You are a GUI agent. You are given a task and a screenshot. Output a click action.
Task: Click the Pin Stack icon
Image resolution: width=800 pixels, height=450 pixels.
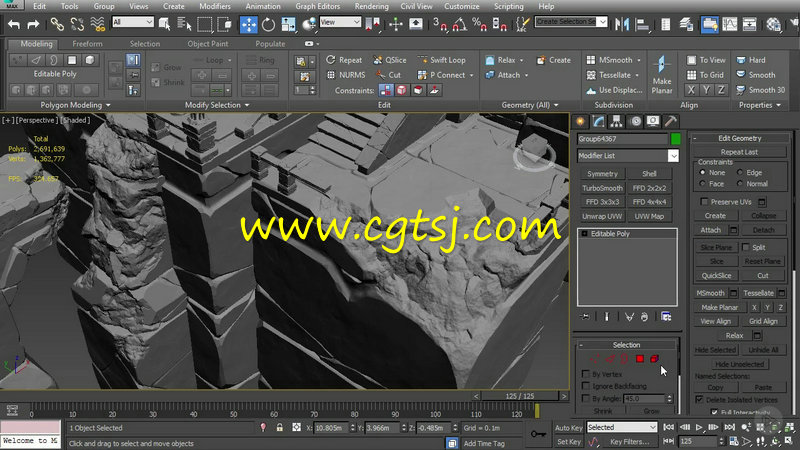coord(585,317)
